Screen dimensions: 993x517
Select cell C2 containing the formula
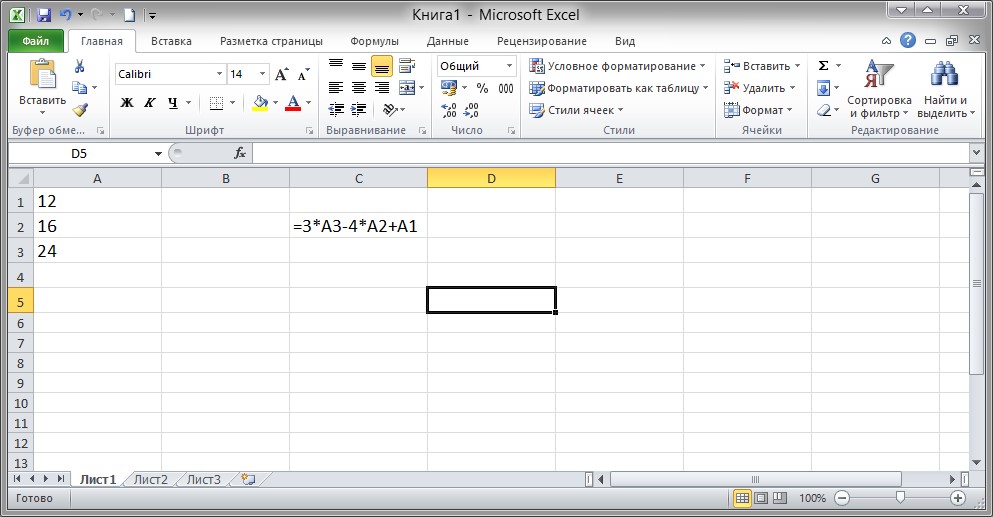[x=357, y=226]
